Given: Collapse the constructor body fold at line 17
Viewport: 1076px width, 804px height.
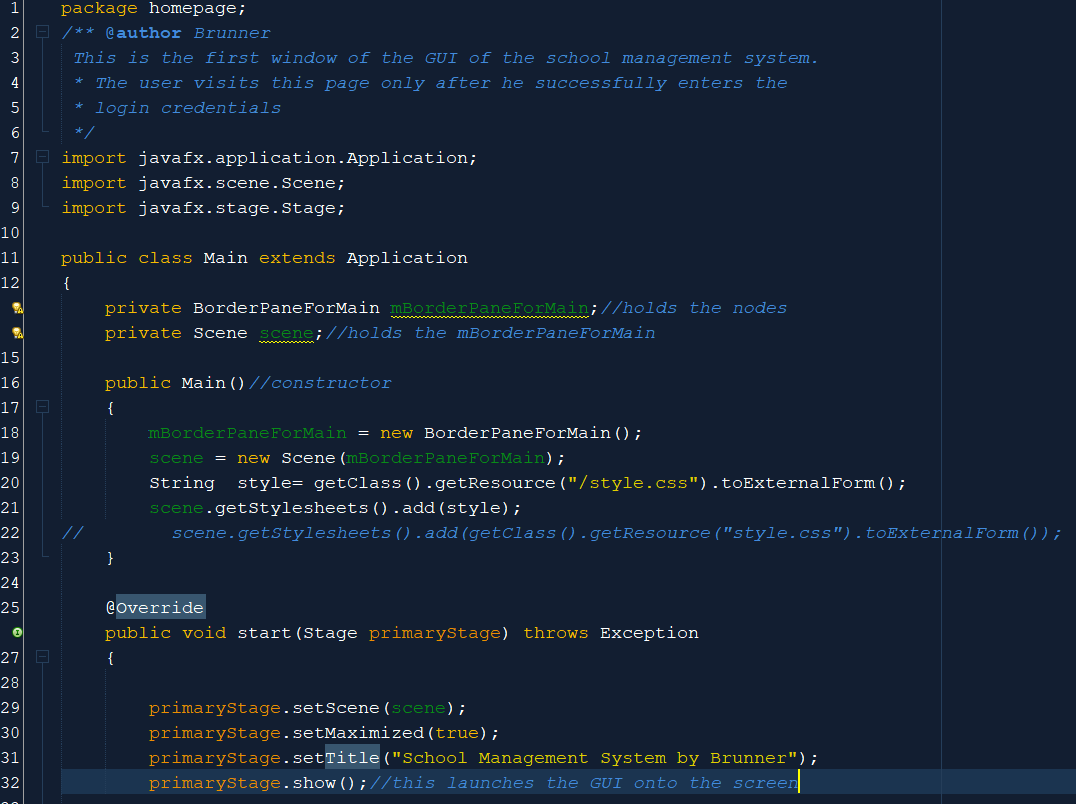Looking at the screenshot, I should 43,407.
